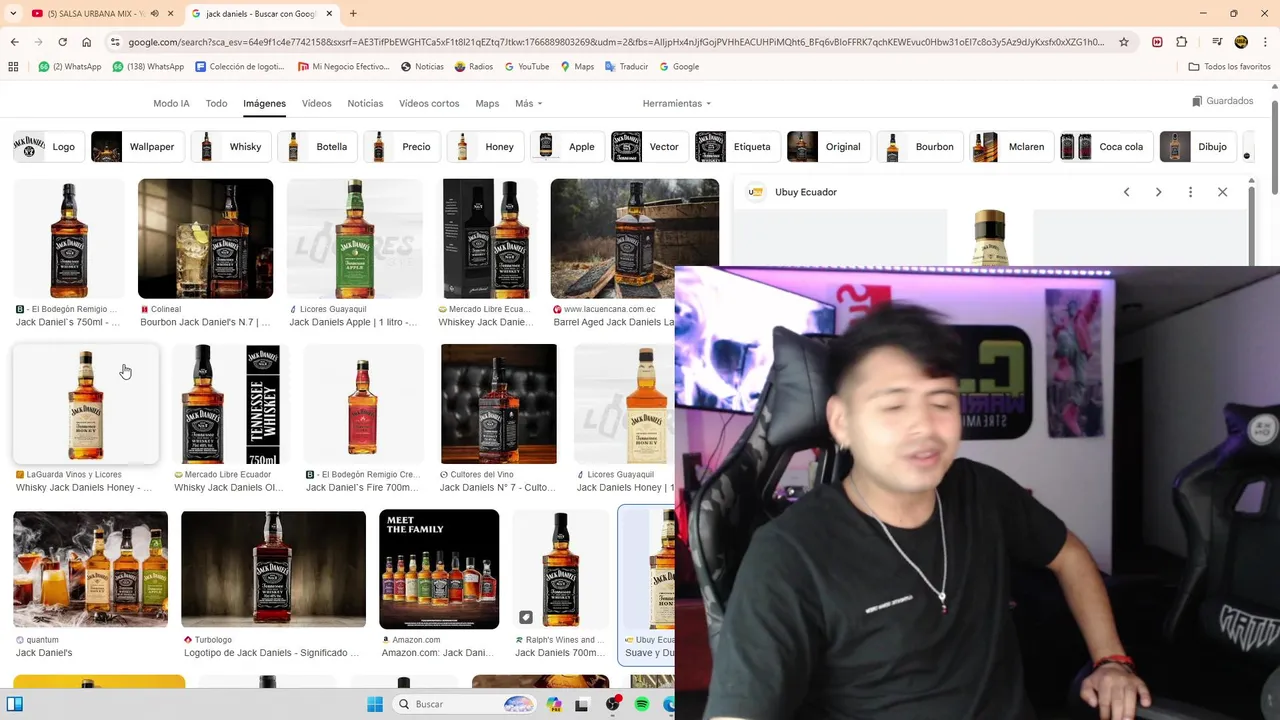Filter images by Bourbon chip
Viewport: 1280px width, 720px height.
click(x=919, y=147)
